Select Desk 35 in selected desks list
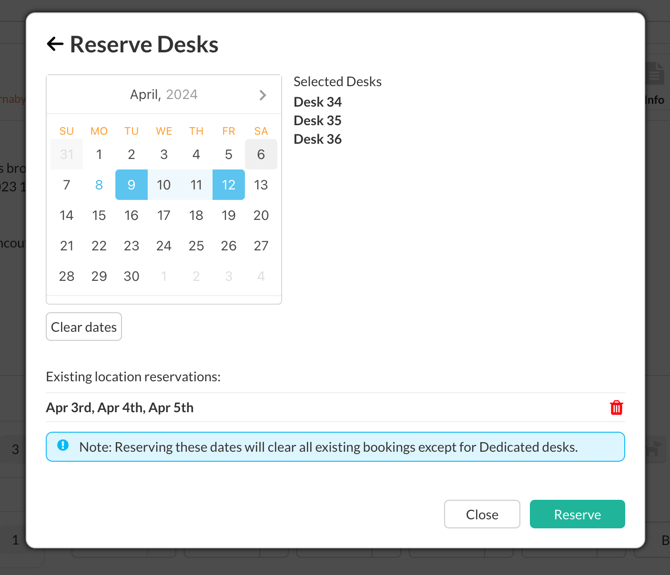 (317, 120)
